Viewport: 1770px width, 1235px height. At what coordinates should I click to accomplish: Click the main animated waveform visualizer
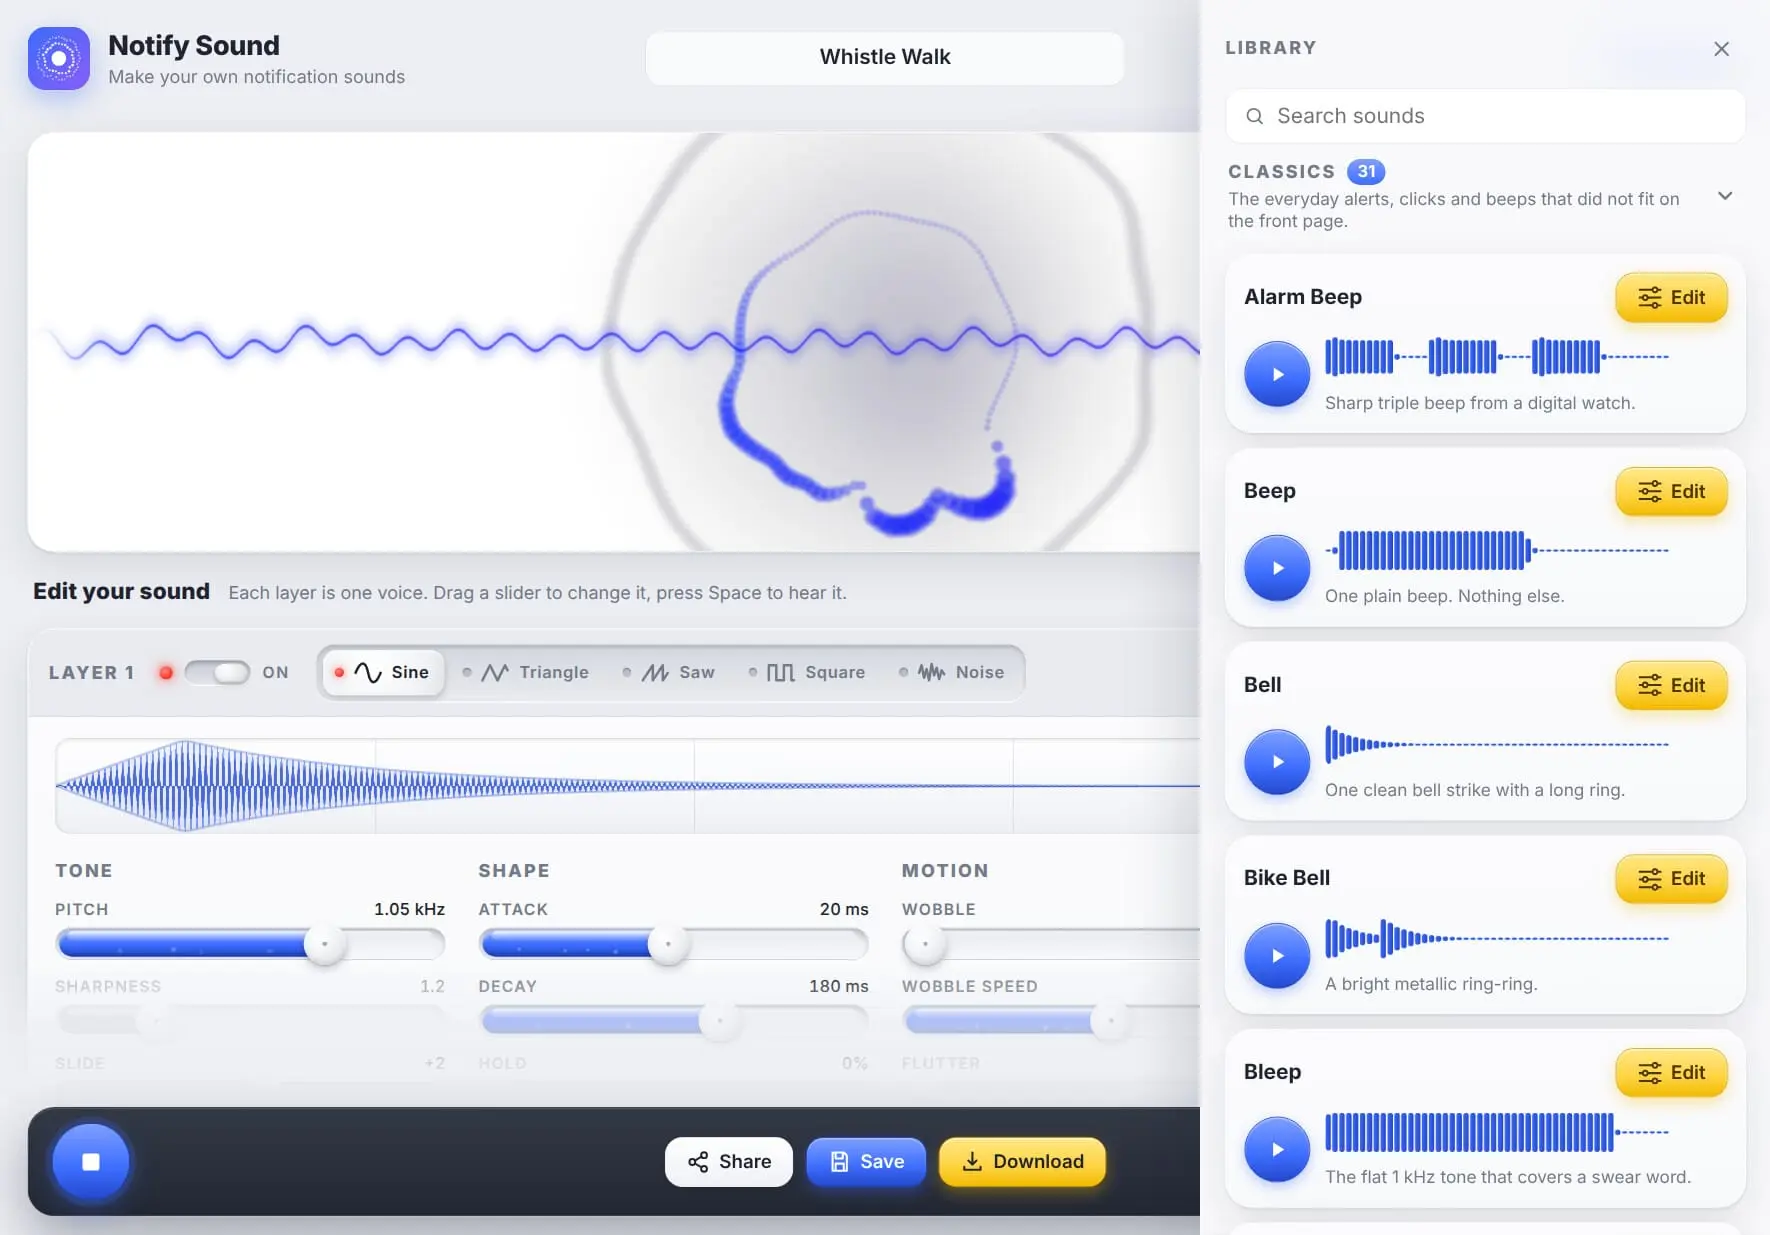(x=614, y=342)
